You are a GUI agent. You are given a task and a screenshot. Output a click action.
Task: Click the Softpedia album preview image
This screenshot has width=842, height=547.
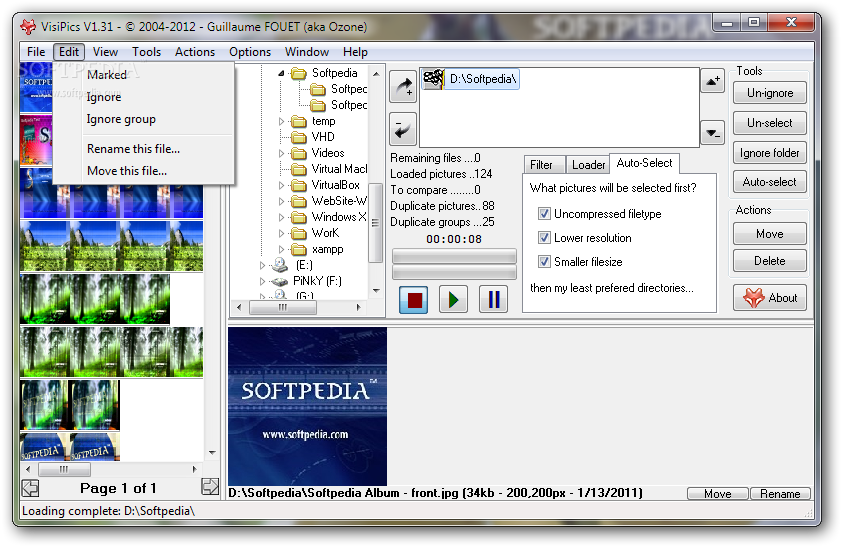(x=307, y=406)
